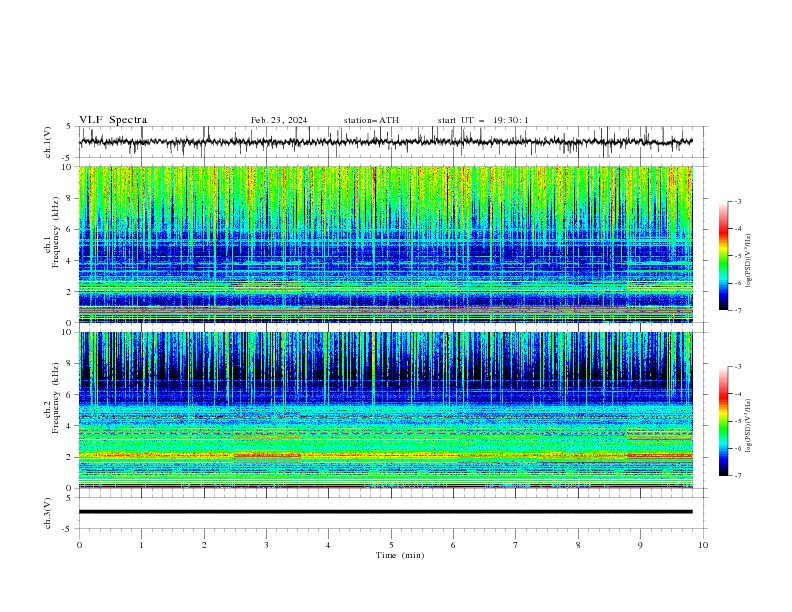
Task: Click the "10" kHz tick on ch.2 frequency axis
Action: tap(68, 332)
